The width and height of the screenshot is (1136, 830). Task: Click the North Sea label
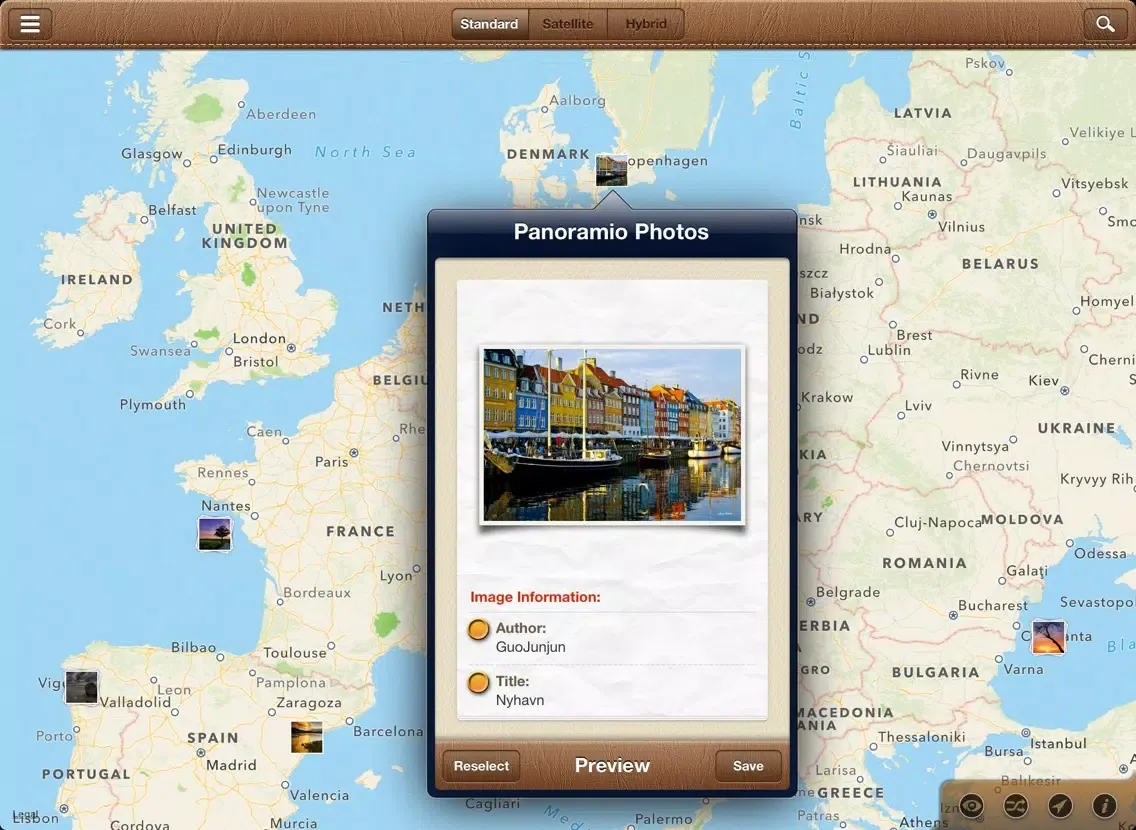point(365,151)
